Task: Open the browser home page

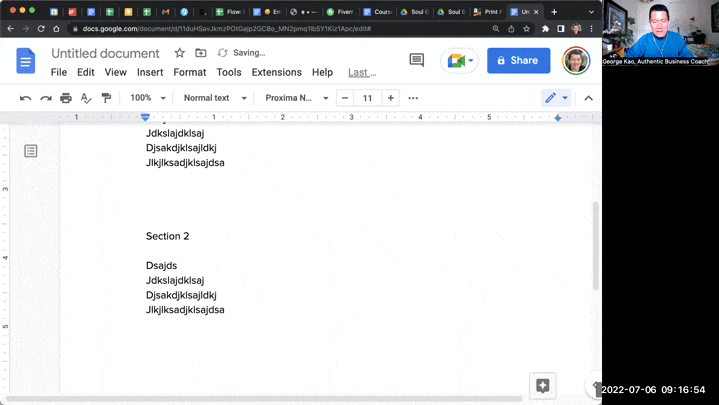Action: click(56, 28)
